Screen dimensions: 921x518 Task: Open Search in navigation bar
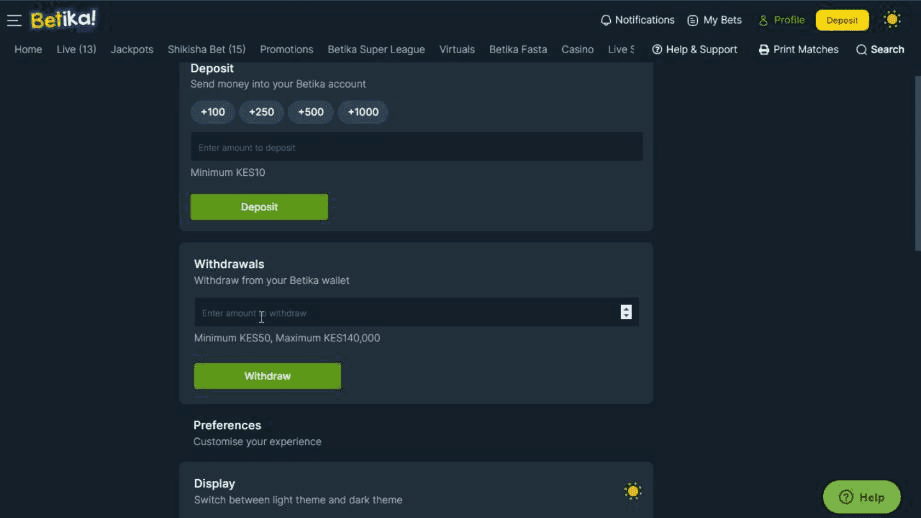[880, 49]
